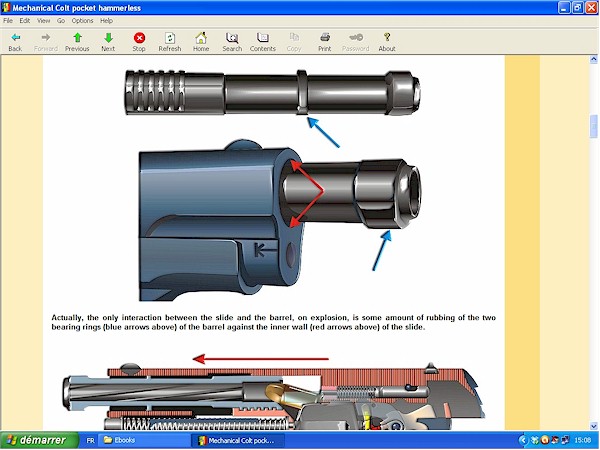The width and height of the screenshot is (600, 450).
Task: Expand hidden system tray icons arrow
Action: 523,440
